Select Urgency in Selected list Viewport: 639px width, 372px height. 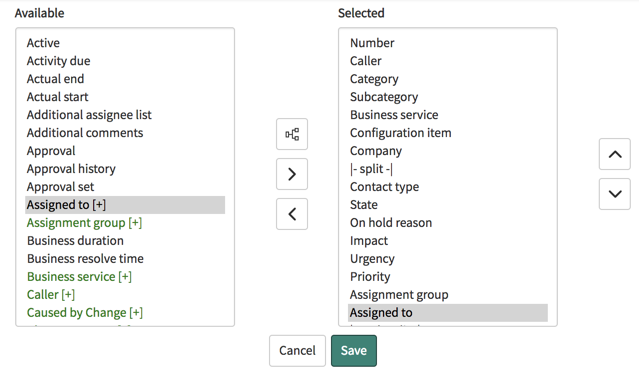448,258
